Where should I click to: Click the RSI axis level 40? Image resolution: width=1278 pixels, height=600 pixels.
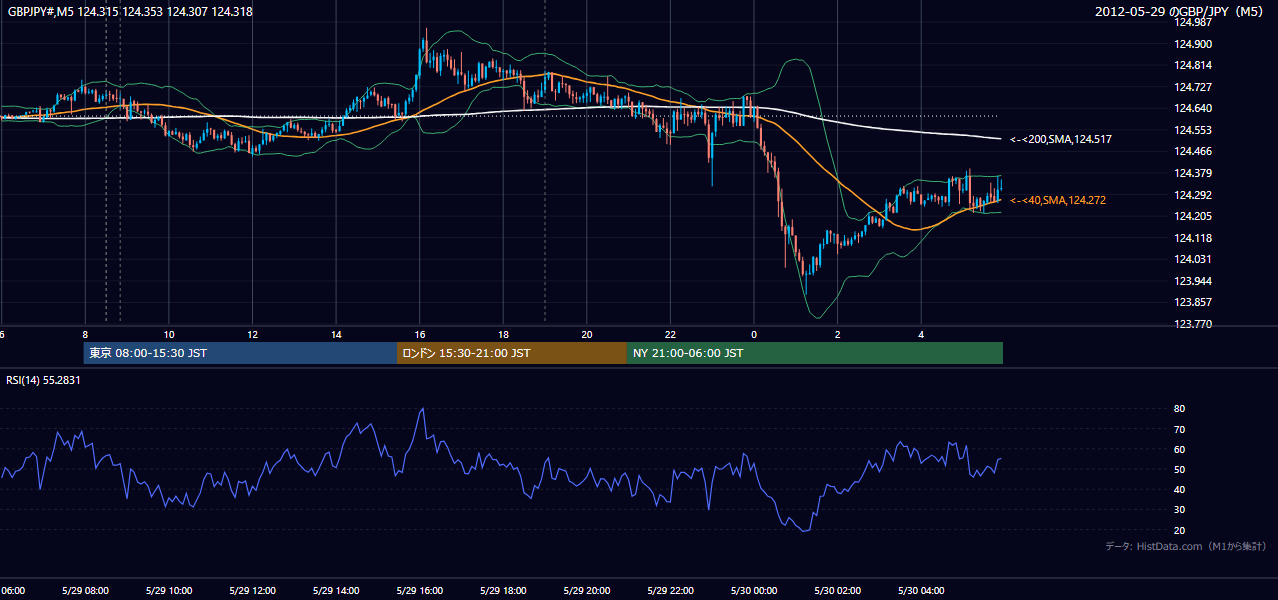(x=1179, y=489)
